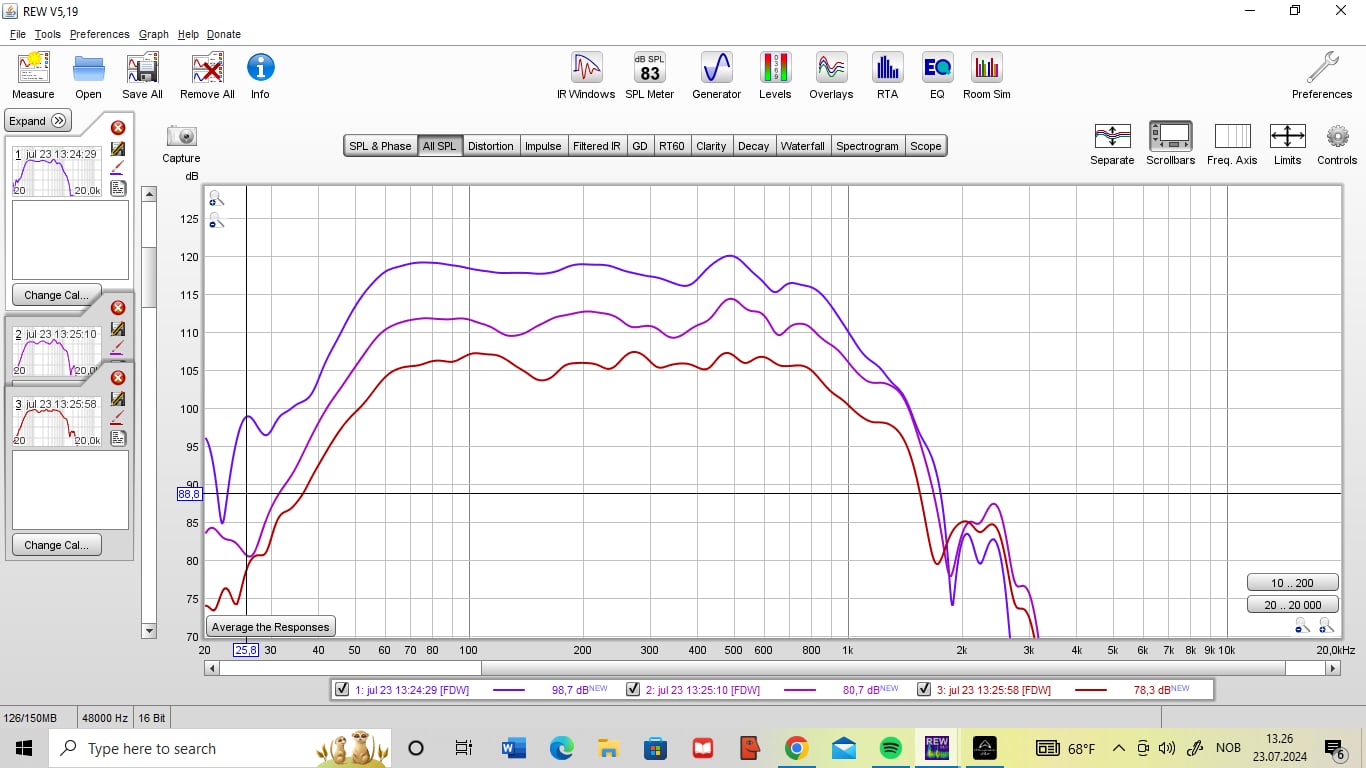
Task: Click the Measure icon
Action: [33, 76]
